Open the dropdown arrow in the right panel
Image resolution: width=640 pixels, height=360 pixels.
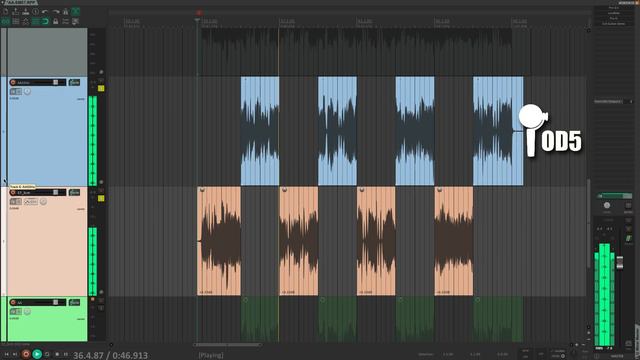coord(631,101)
